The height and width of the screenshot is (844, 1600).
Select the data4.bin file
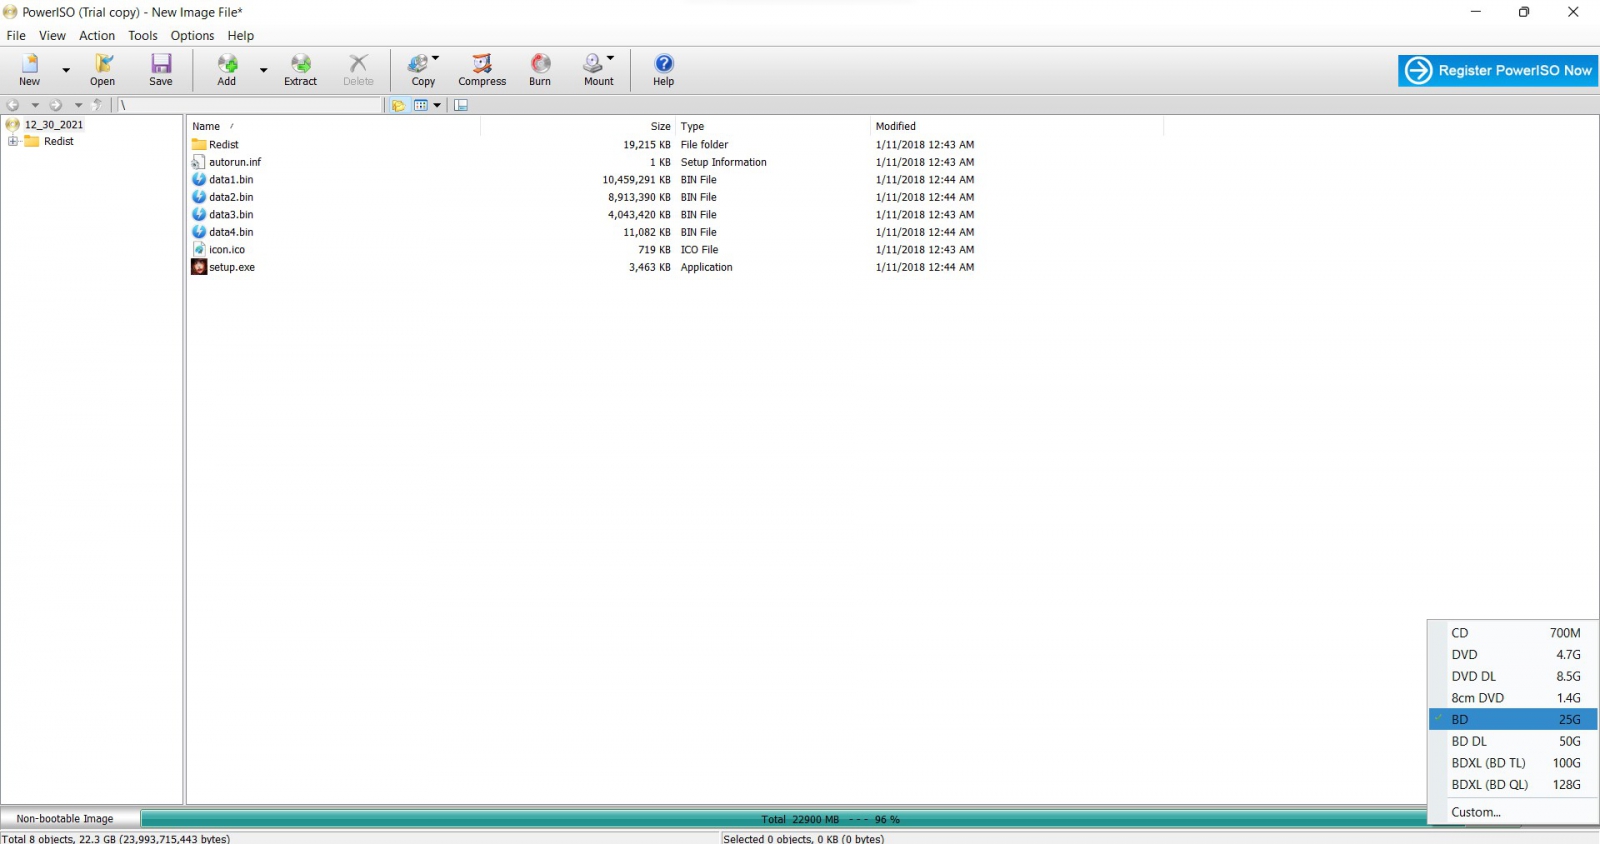coord(231,232)
